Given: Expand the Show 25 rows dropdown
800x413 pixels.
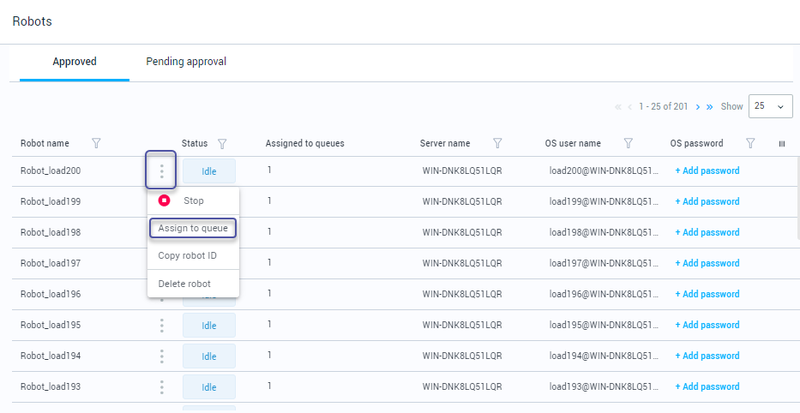Looking at the screenshot, I should pos(770,106).
